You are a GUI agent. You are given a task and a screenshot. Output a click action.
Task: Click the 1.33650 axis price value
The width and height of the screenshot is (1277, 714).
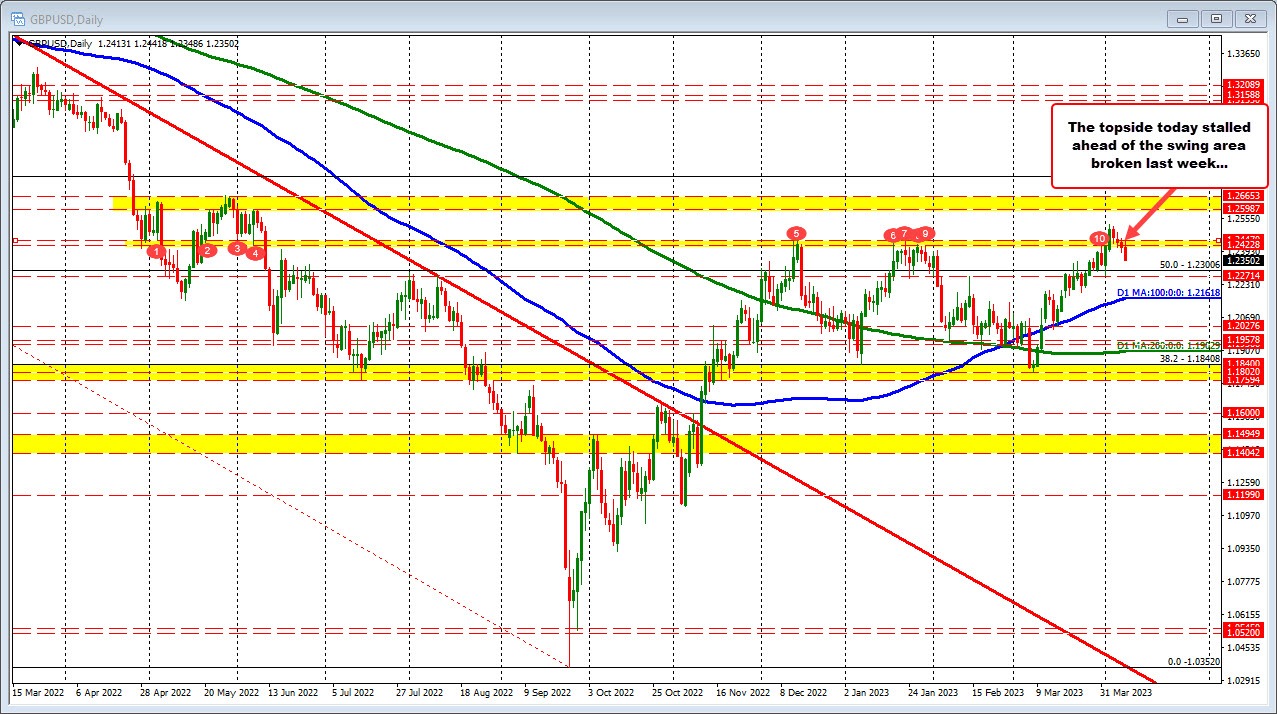[x=1243, y=53]
